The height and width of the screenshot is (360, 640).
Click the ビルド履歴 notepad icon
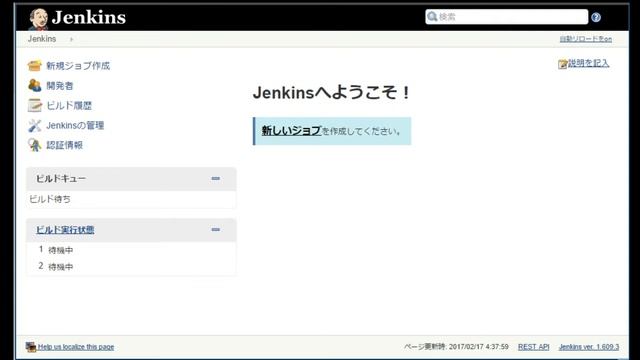pyautogui.click(x=35, y=105)
